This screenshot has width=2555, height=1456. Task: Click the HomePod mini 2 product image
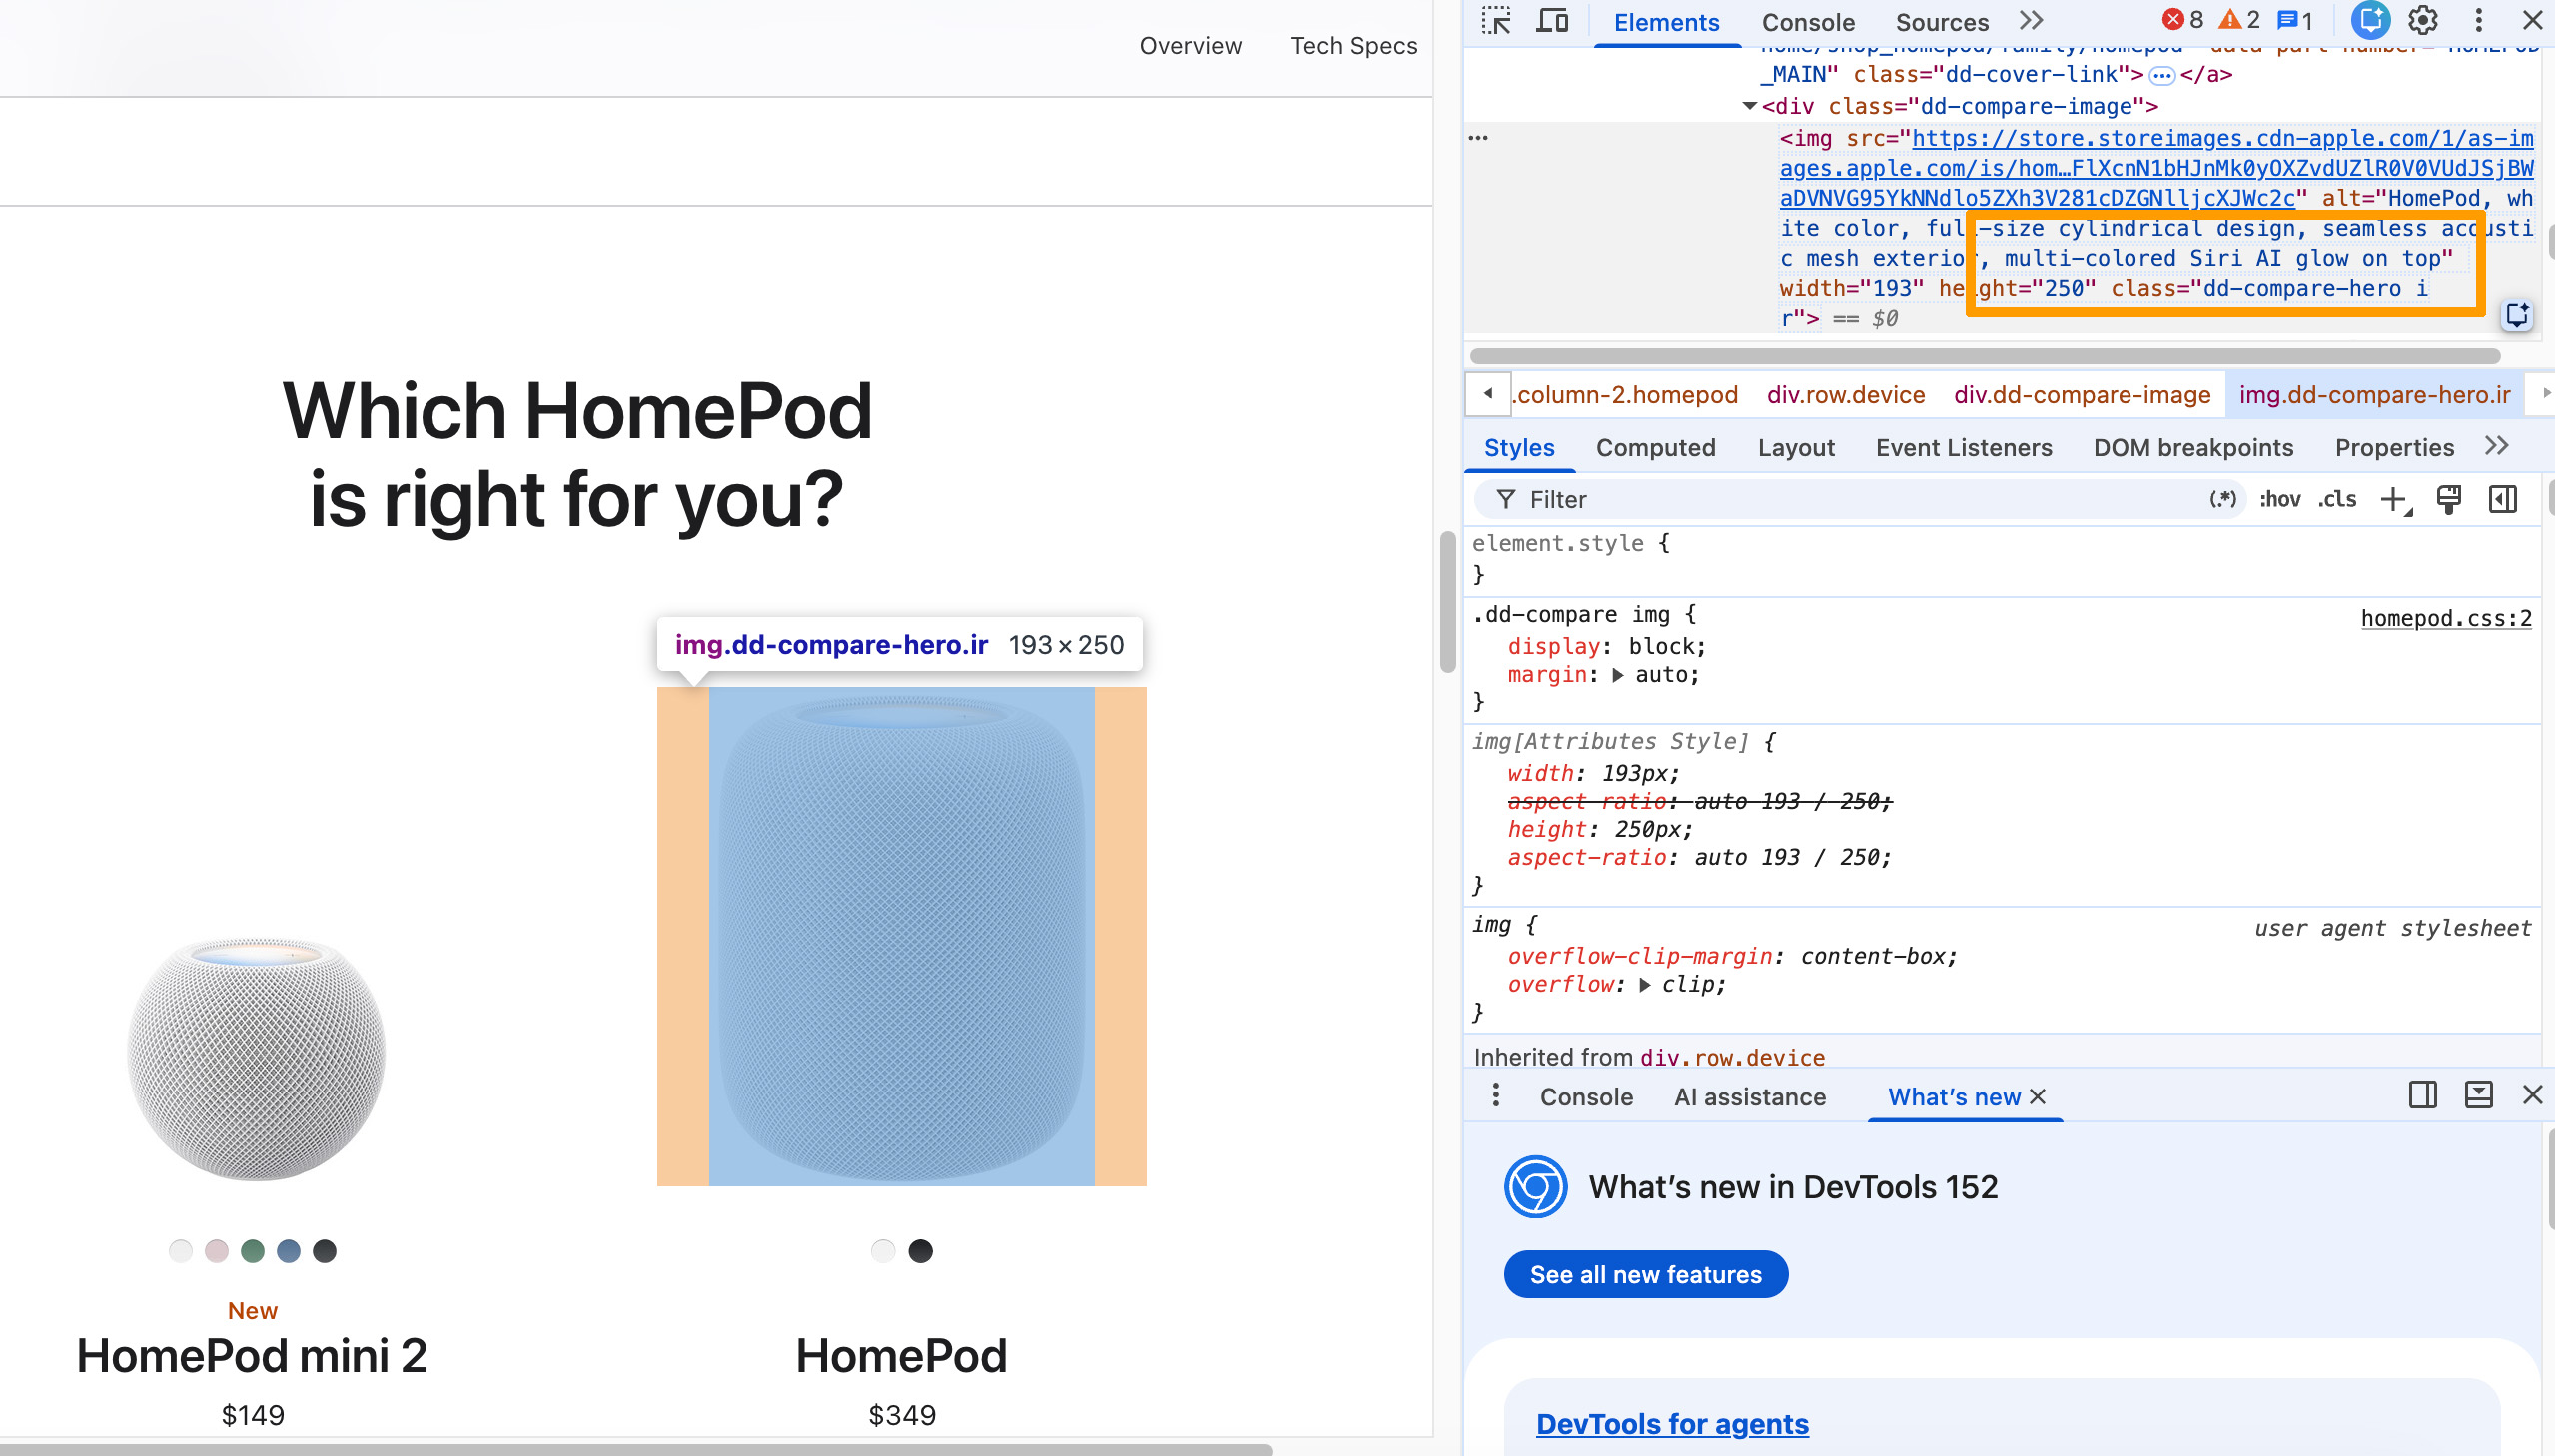pos(256,1060)
